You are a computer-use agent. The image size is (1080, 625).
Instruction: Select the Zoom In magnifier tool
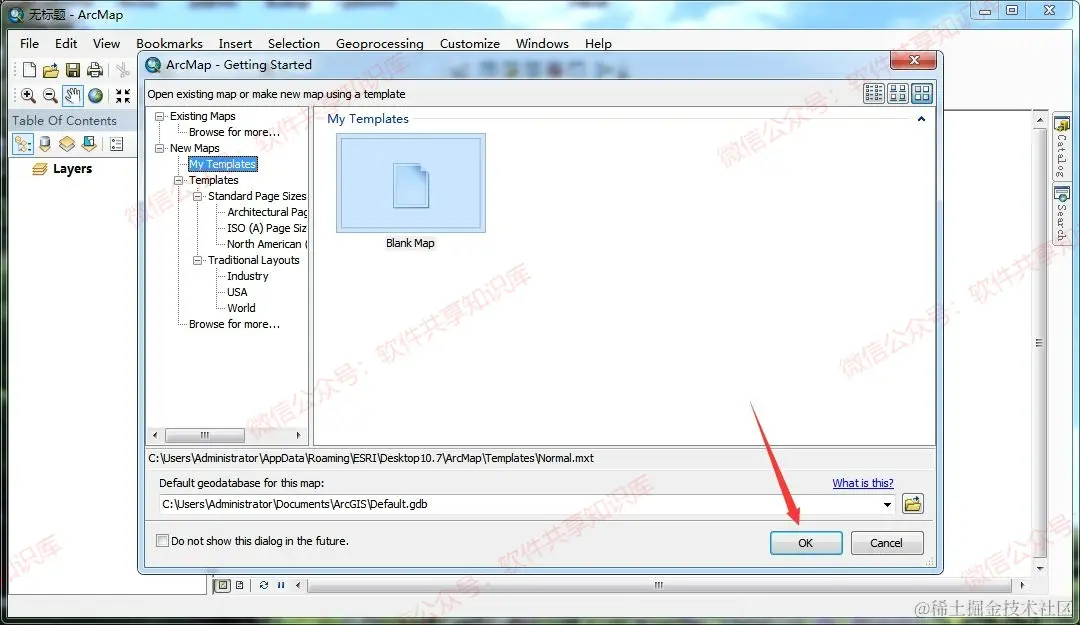(x=28, y=95)
